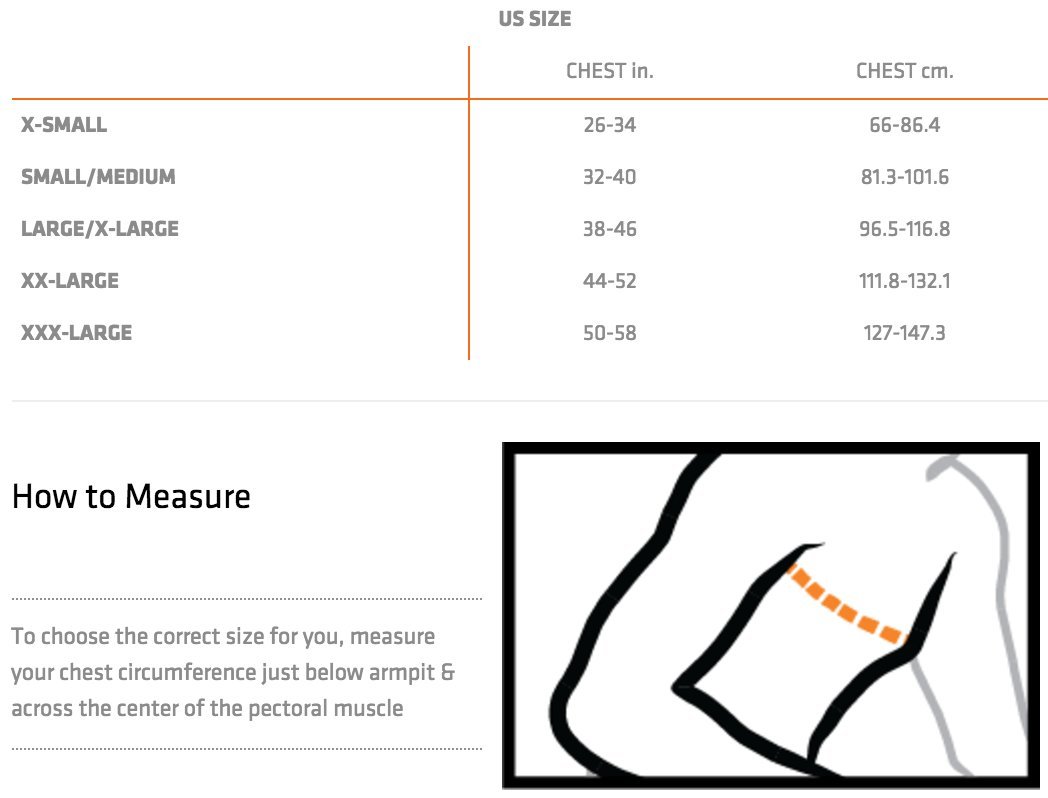1048x798 pixels.
Task: Click the 38-46 chest inches value
Action: (610, 229)
